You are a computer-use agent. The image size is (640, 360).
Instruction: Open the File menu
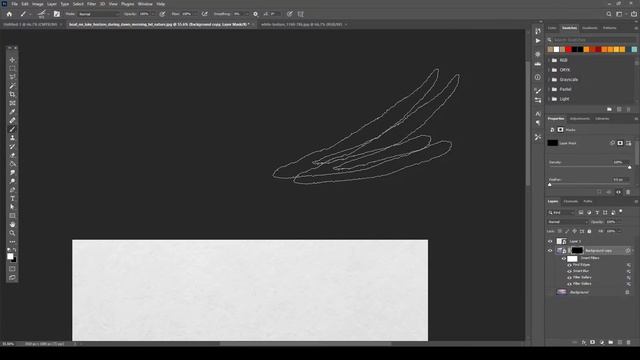coord(14,4)
